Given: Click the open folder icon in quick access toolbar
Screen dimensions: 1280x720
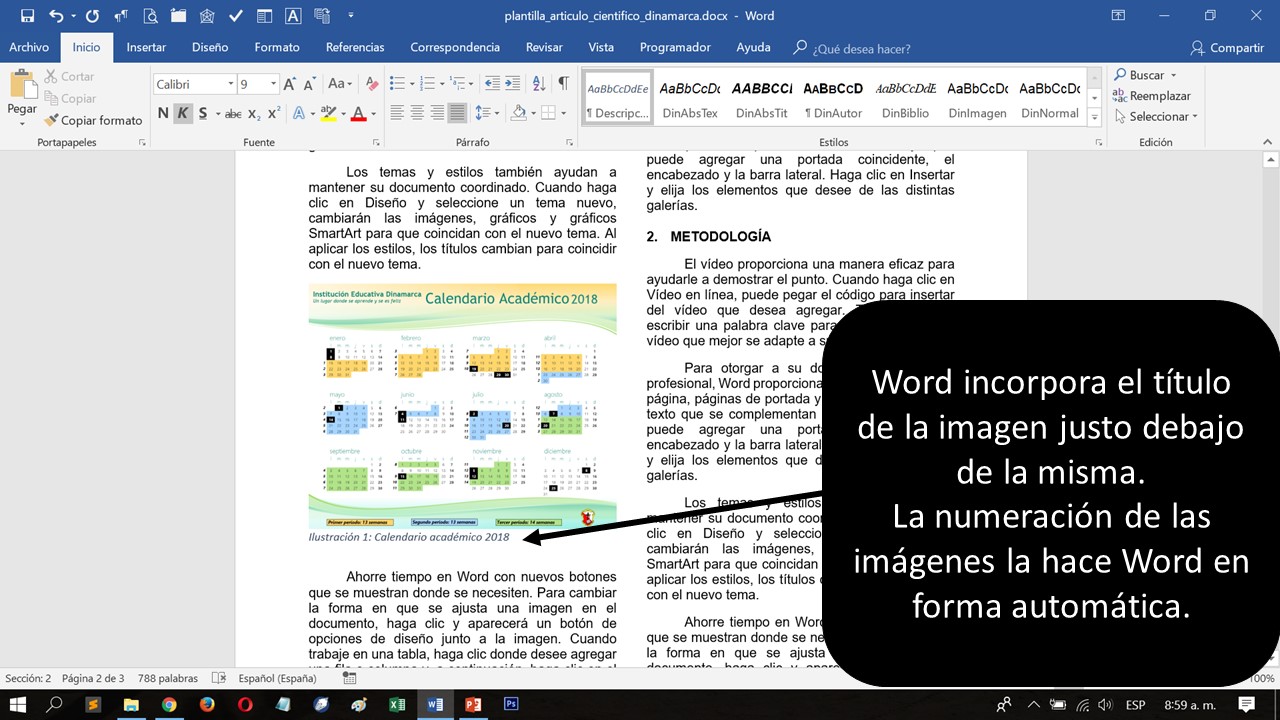Looking at the screenshot, I should (x=178, y=16).
